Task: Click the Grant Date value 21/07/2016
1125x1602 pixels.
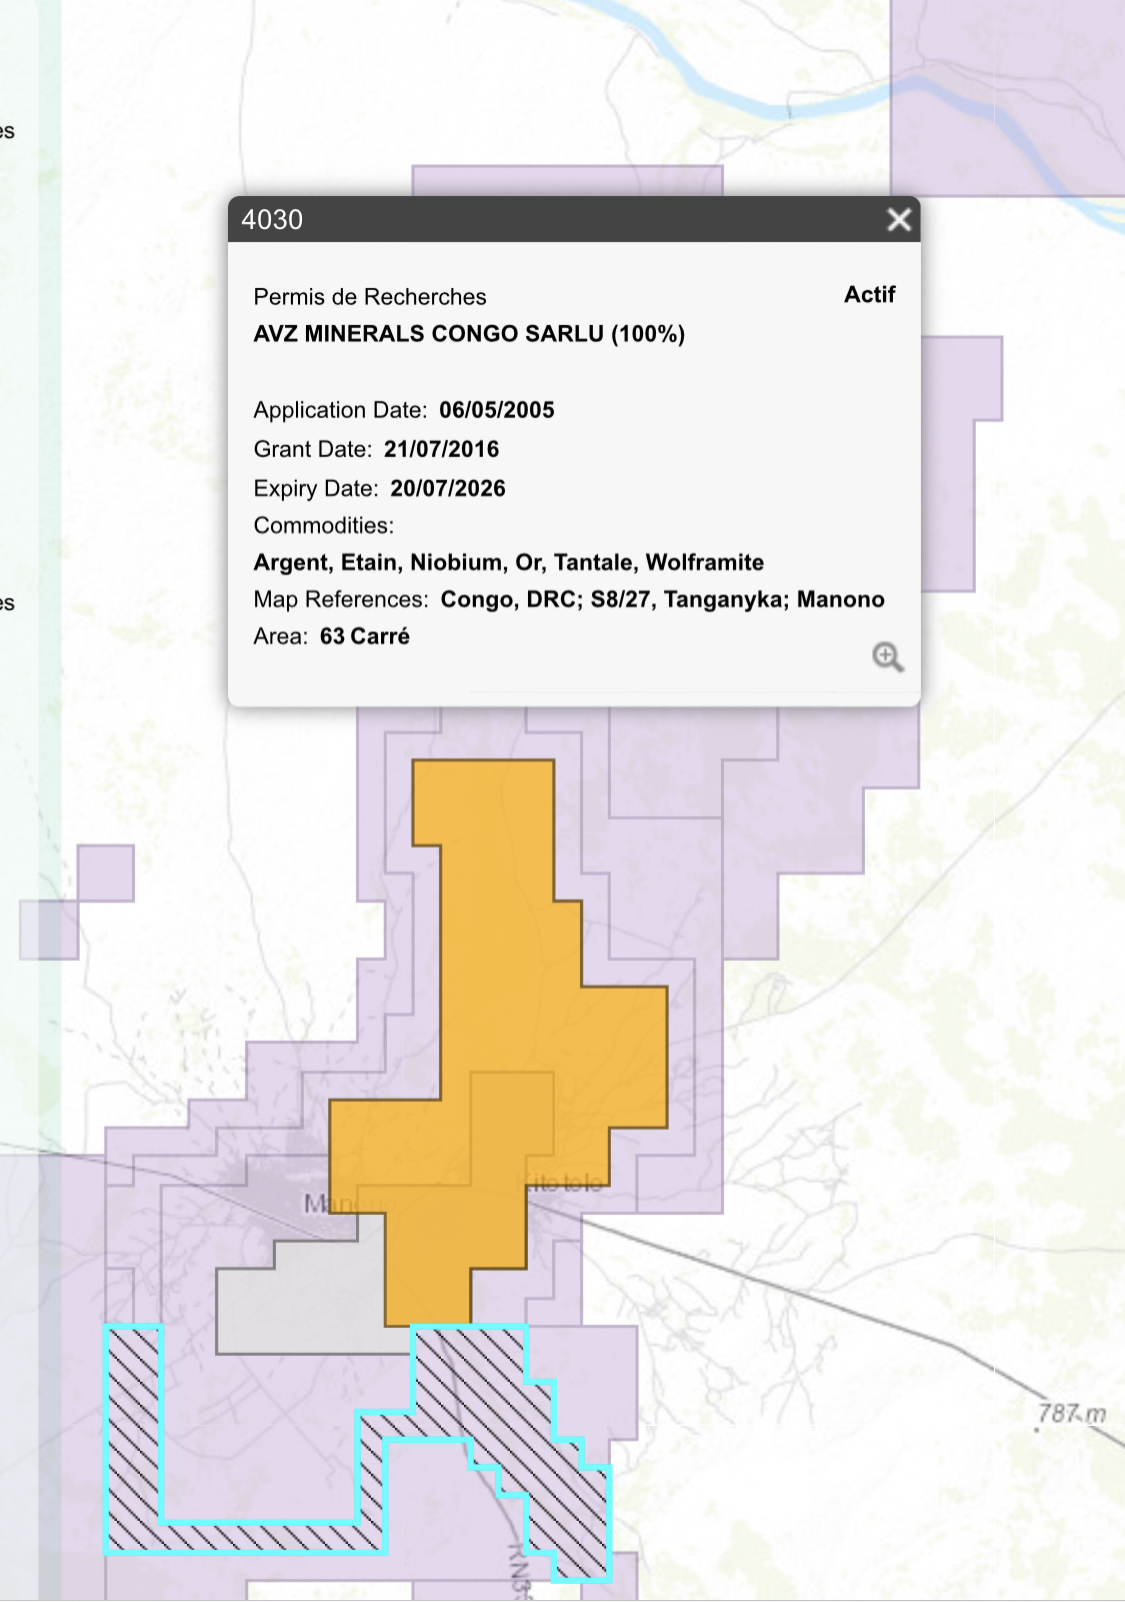Action: click(x=441, y=449)
